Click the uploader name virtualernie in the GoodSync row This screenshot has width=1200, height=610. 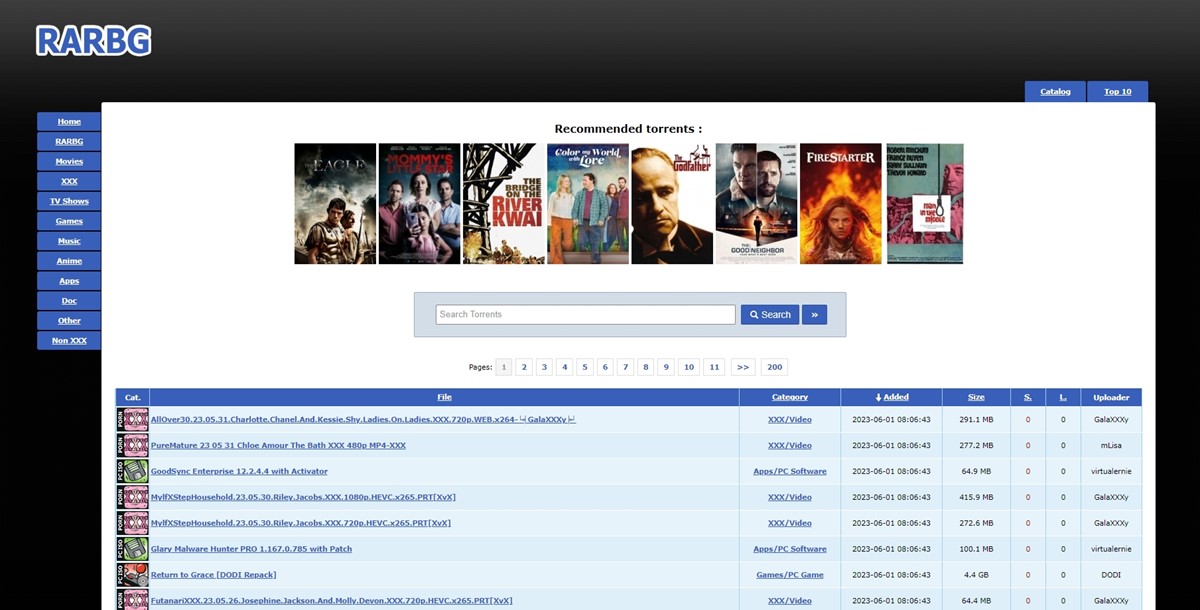click(x=1111, y=471)
